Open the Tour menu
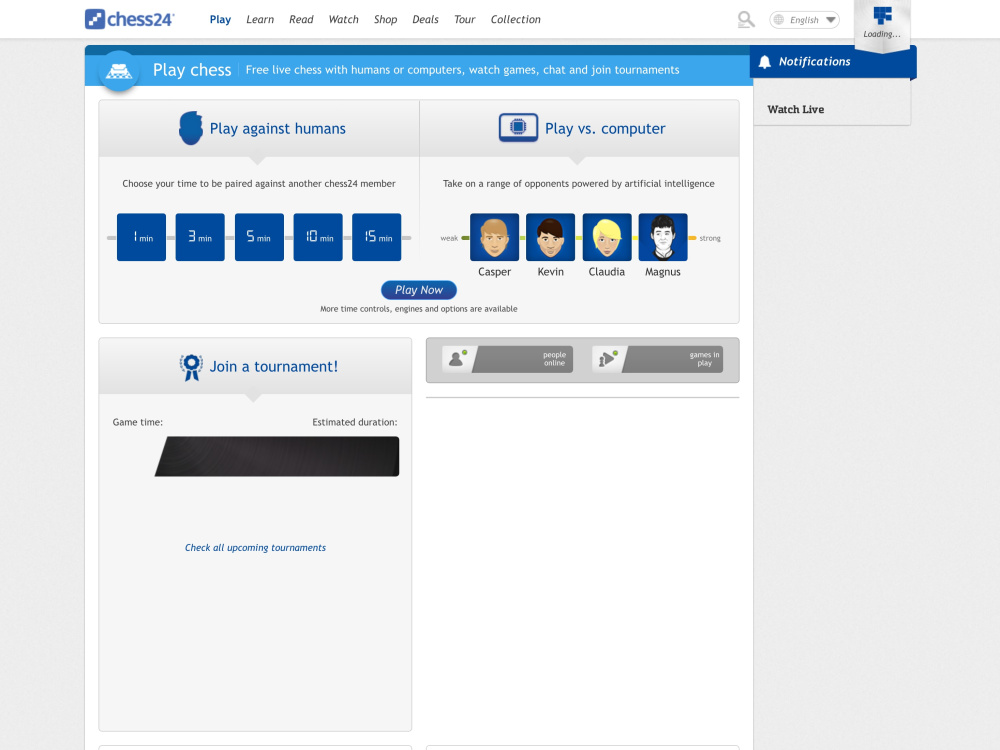This screenshot has width=1000, height=750. [464, 20]
